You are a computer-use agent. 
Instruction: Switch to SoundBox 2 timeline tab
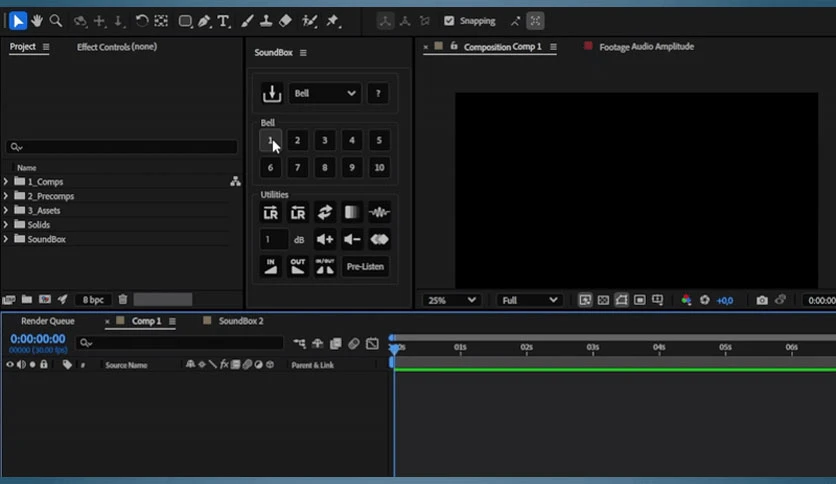tap(241, 321)
